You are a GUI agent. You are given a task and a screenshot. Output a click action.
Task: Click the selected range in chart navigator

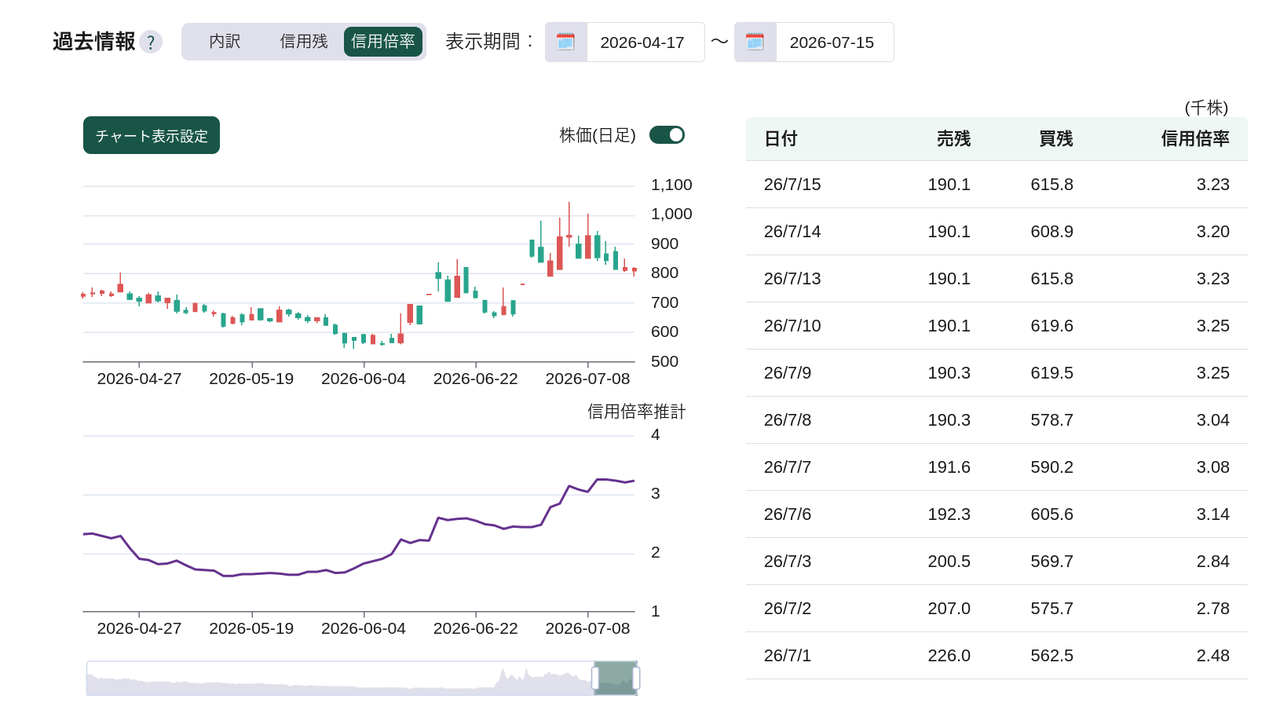click(615, 678)
